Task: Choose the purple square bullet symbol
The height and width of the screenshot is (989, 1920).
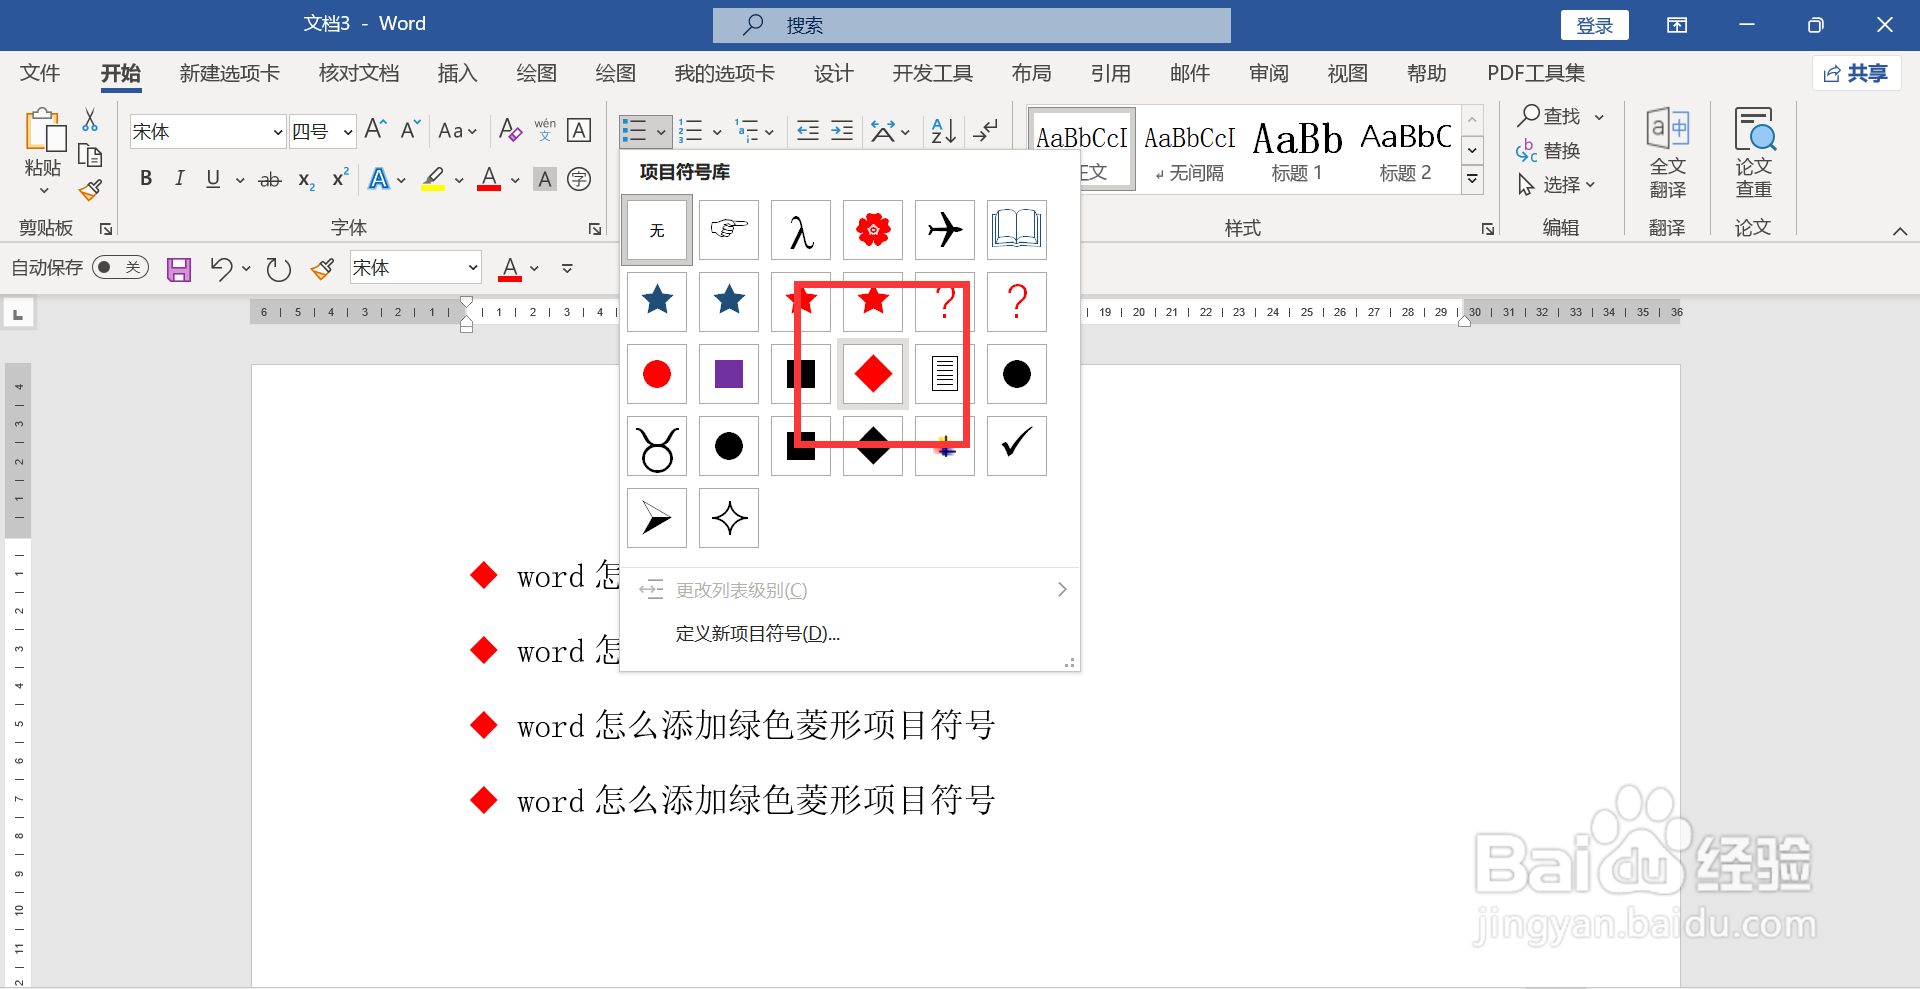Action: point(729,374)
